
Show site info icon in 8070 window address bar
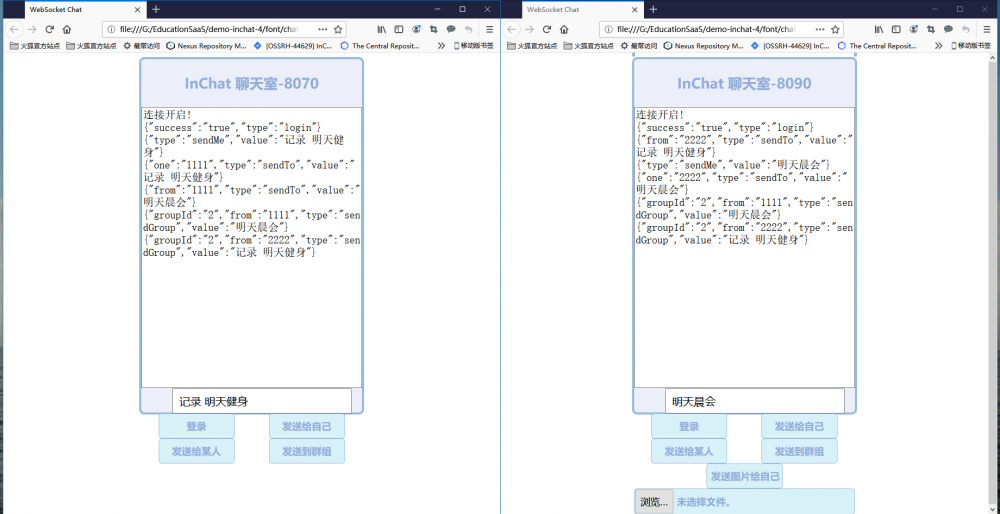pos(112,29)
